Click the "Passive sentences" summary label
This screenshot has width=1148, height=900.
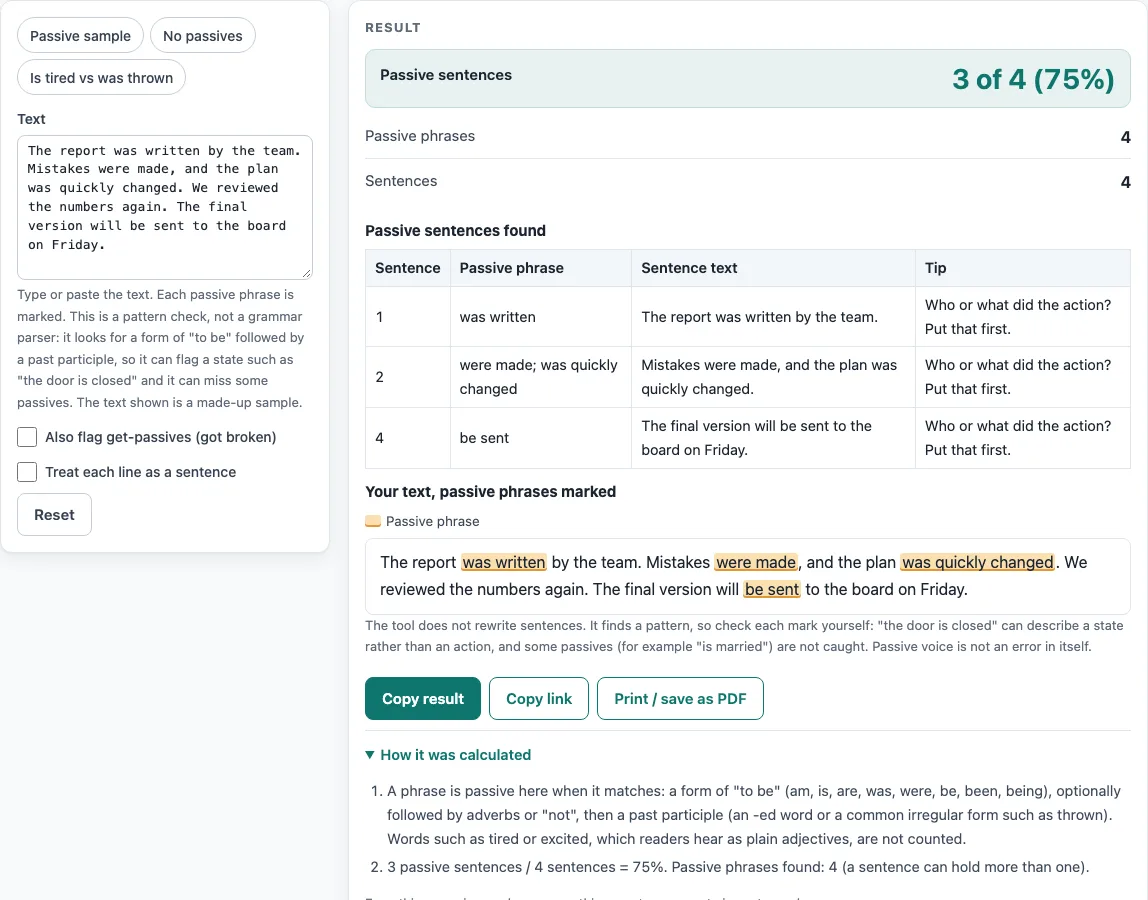446,75
